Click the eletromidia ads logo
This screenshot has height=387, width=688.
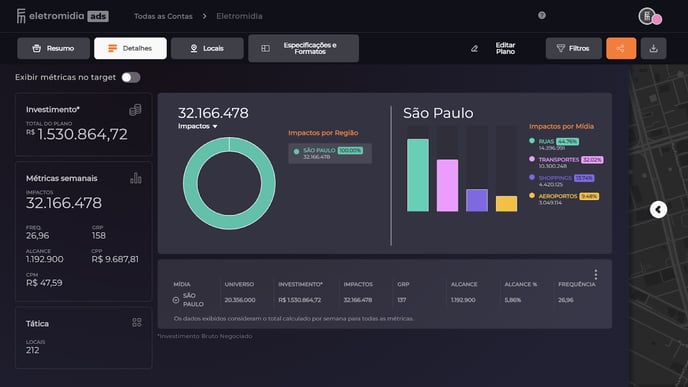coord(63,16)
